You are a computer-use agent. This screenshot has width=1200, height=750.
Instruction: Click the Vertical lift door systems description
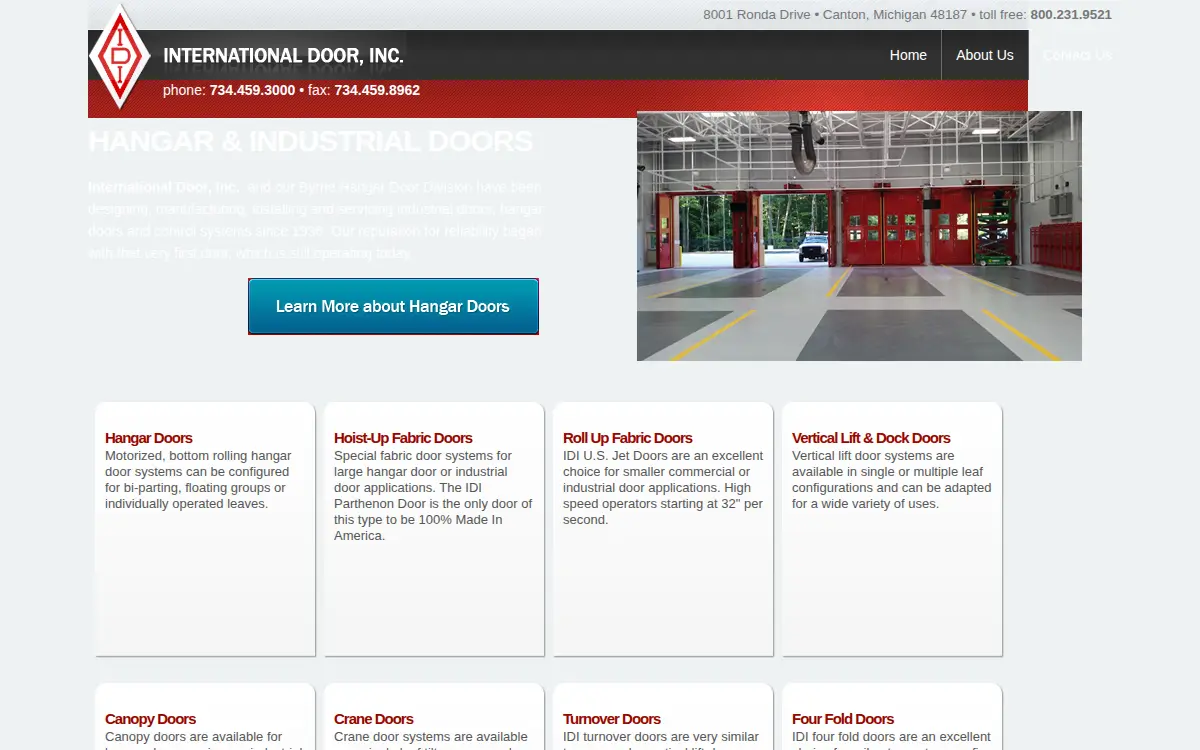point(891,480)
